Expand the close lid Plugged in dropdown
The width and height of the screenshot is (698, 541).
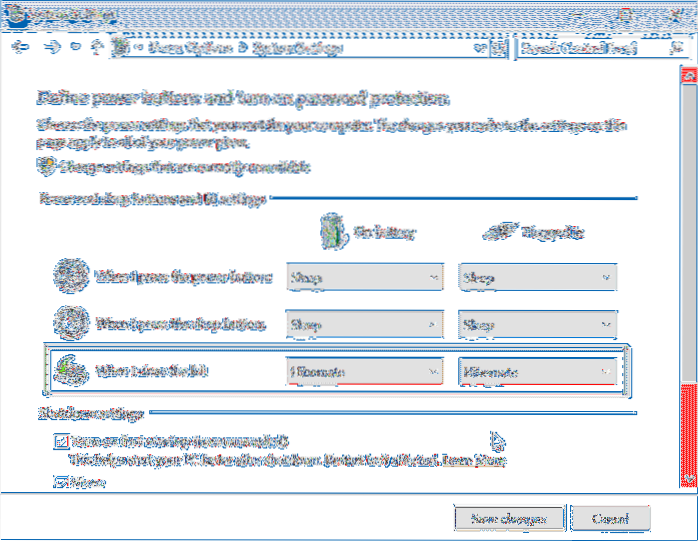(x=537, y=371)
